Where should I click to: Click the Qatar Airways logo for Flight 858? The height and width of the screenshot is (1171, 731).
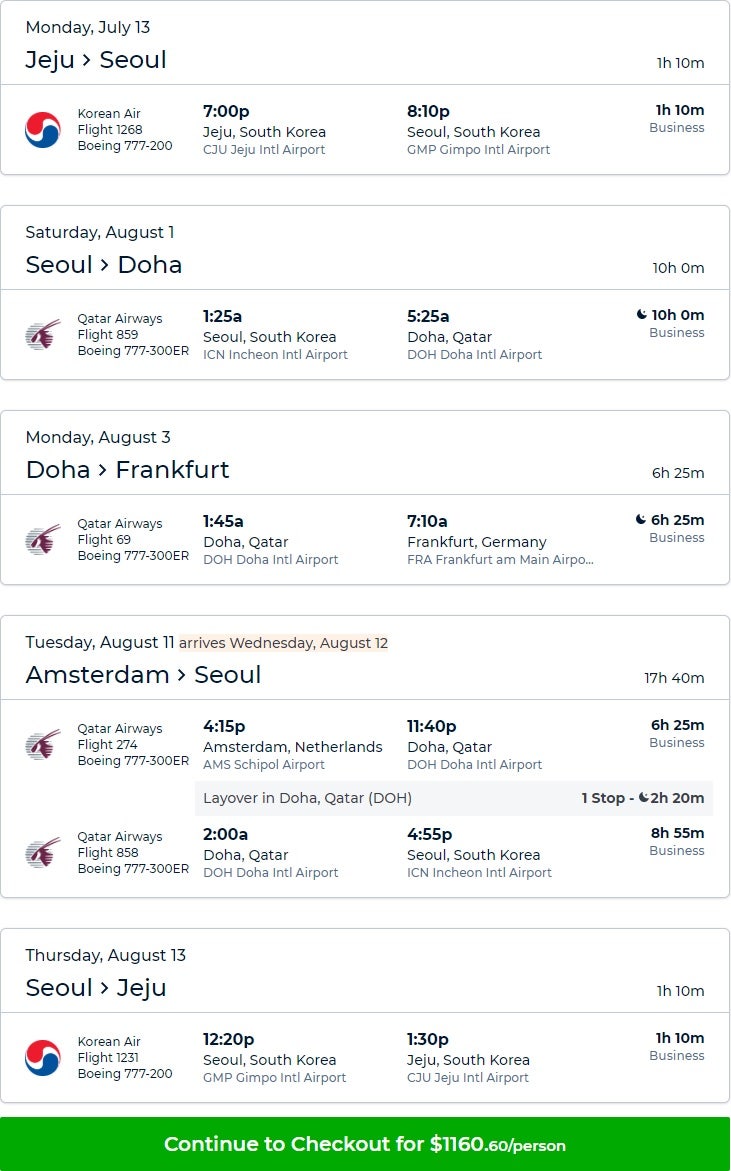43,853
